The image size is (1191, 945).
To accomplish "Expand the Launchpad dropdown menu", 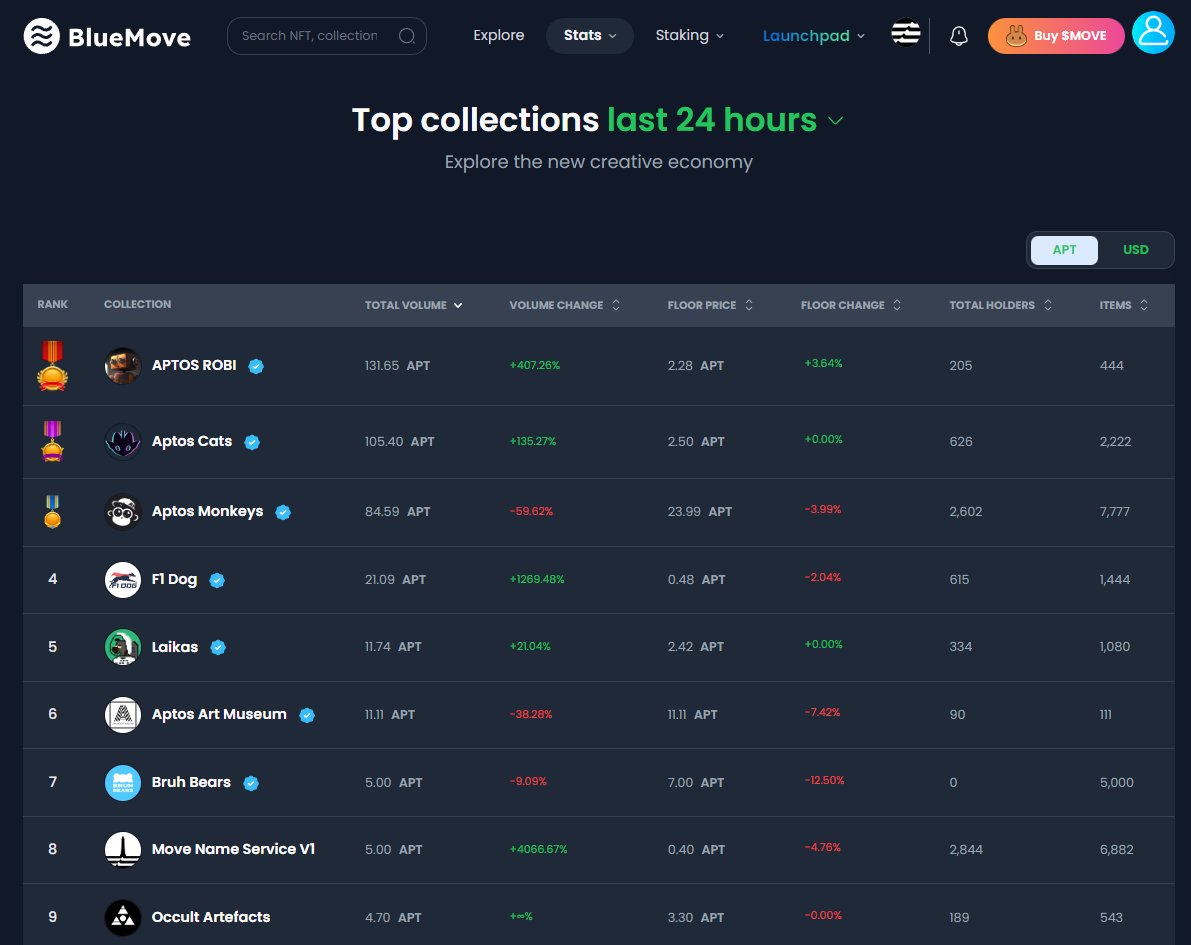I will 813,36.
